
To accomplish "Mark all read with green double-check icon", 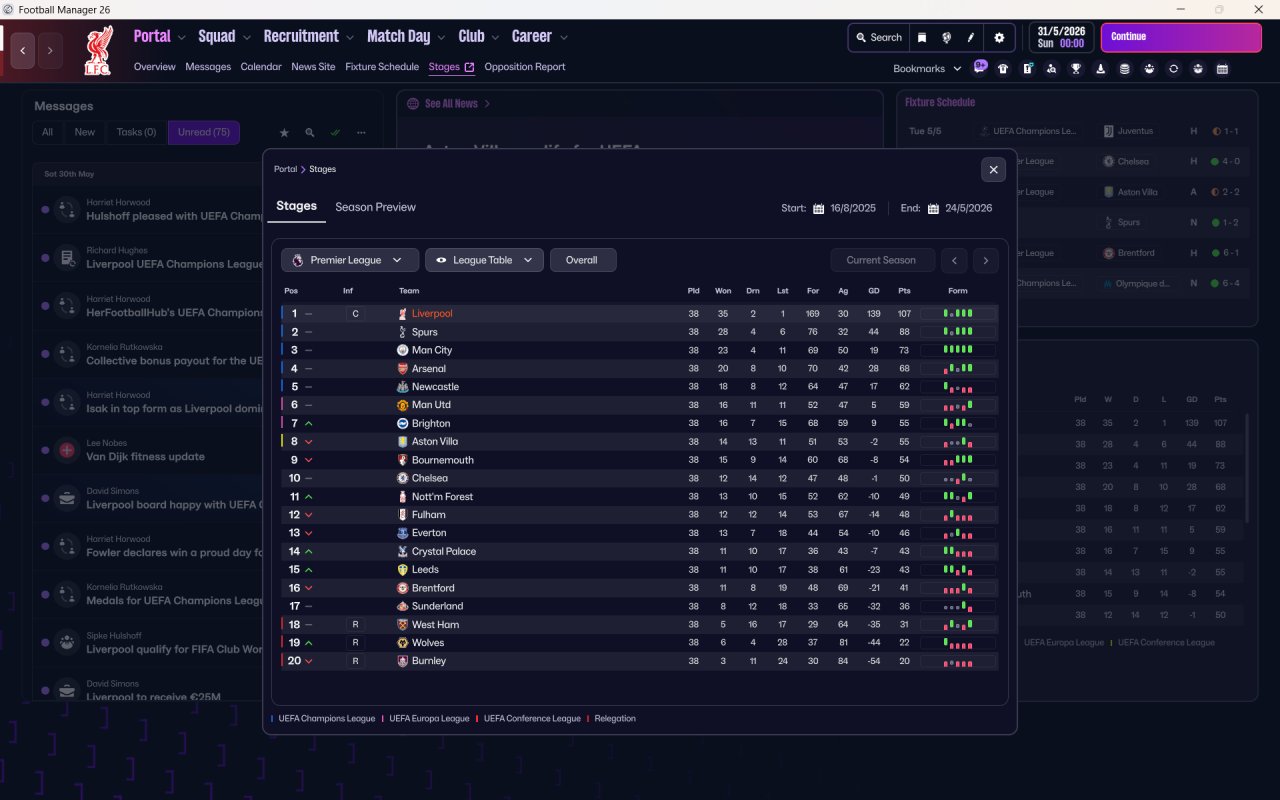I will pos(336,132).
